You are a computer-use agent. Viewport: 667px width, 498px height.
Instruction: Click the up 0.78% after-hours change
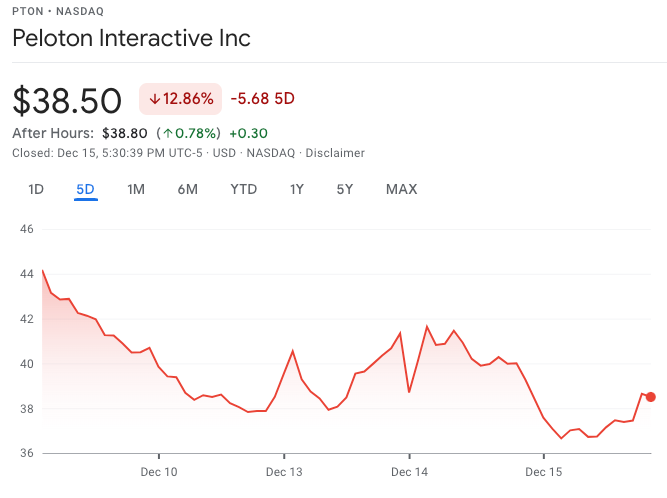(x=188, y=134)
